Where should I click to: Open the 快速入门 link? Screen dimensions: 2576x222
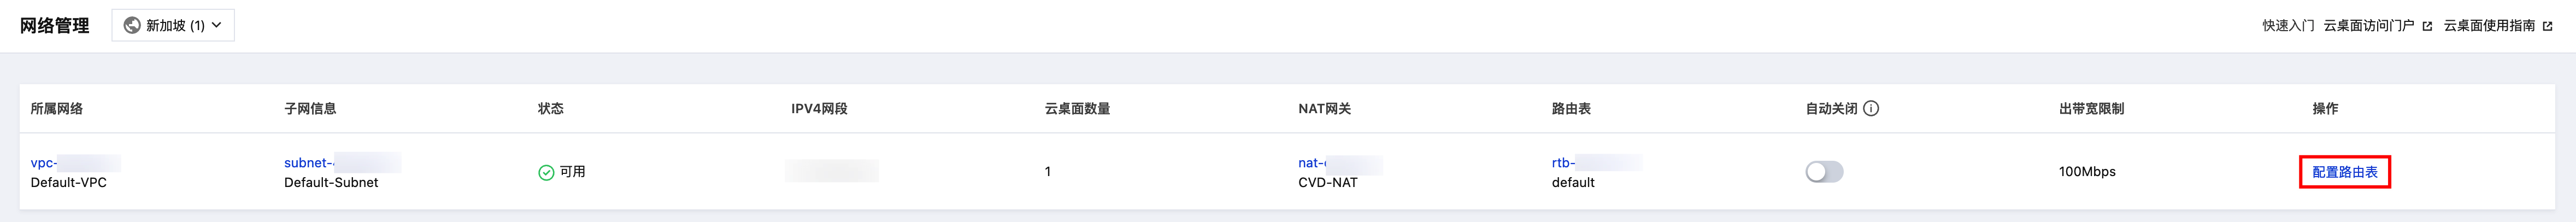2288,26
